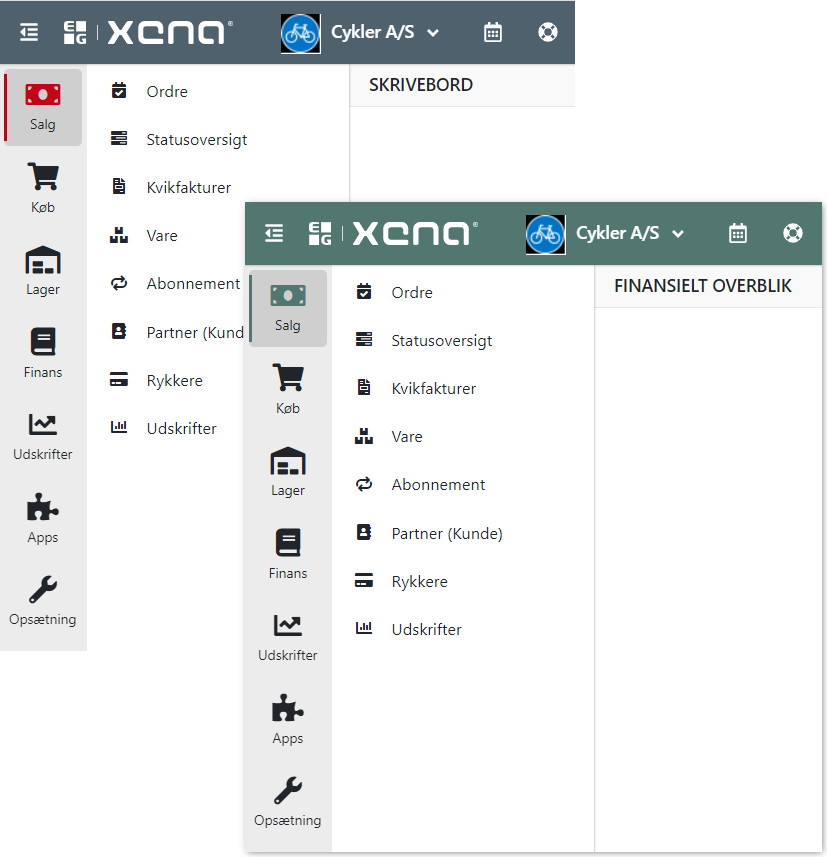Screen dimensions: 827x857
Task: Collapse the side menu in the green-header window
Action: pyautogui.click(x=274, y=233)
